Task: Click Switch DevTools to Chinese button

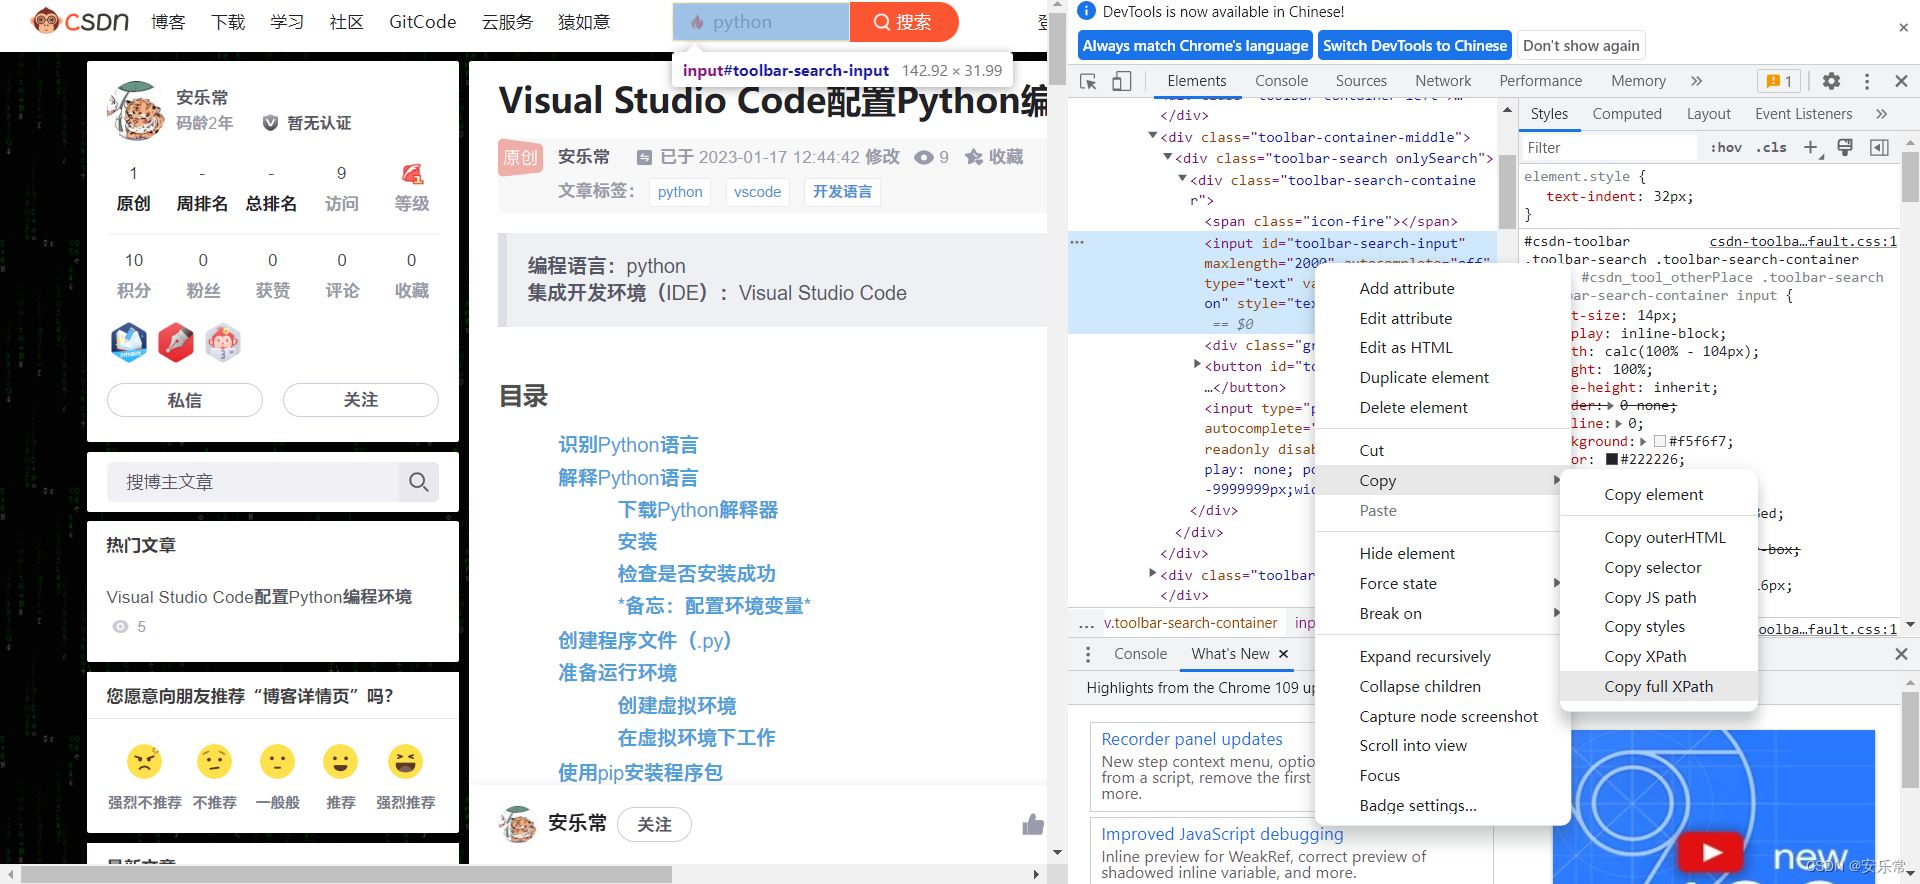Action: (1414, 45)
